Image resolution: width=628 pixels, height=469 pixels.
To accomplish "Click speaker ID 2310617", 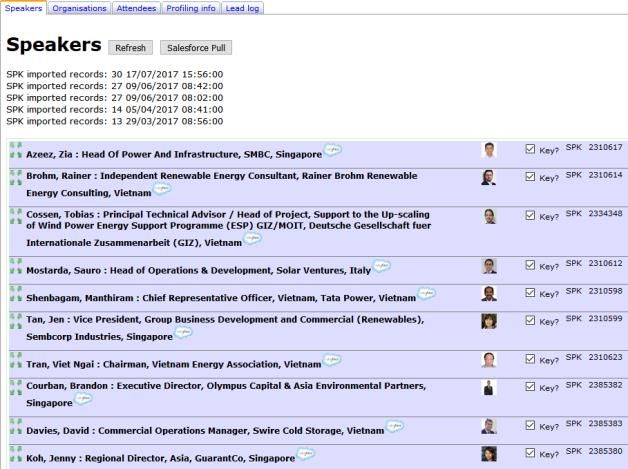I will 606,147.
